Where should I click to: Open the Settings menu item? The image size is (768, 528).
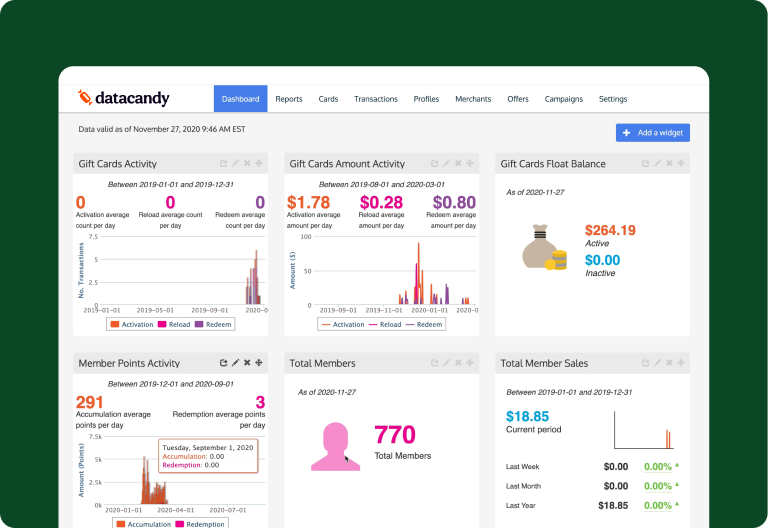[613, 99]
